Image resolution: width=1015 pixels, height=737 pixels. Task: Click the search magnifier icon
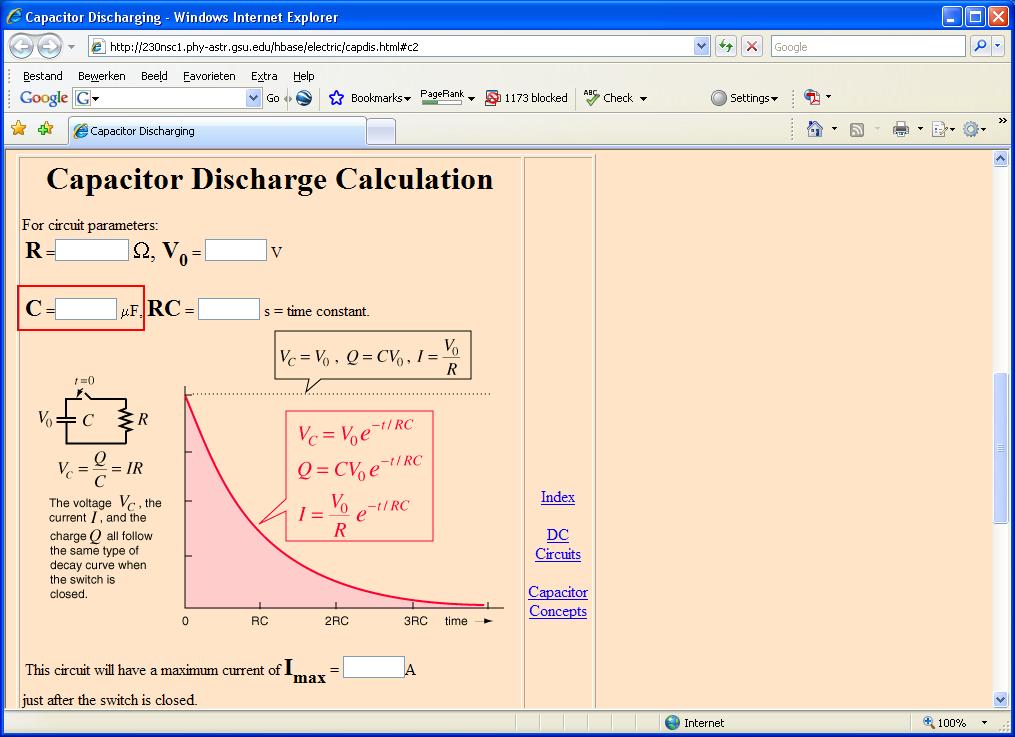coord(979,47)
